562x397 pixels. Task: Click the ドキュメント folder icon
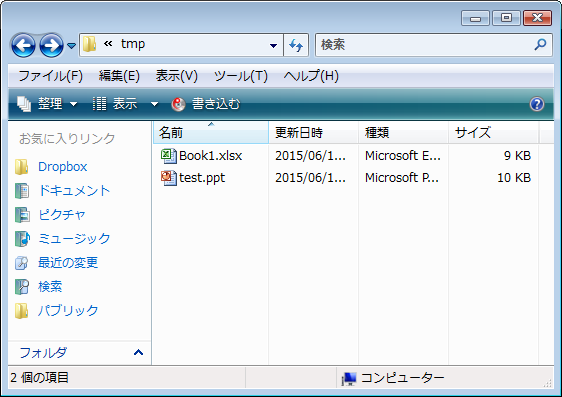point(22,191)
